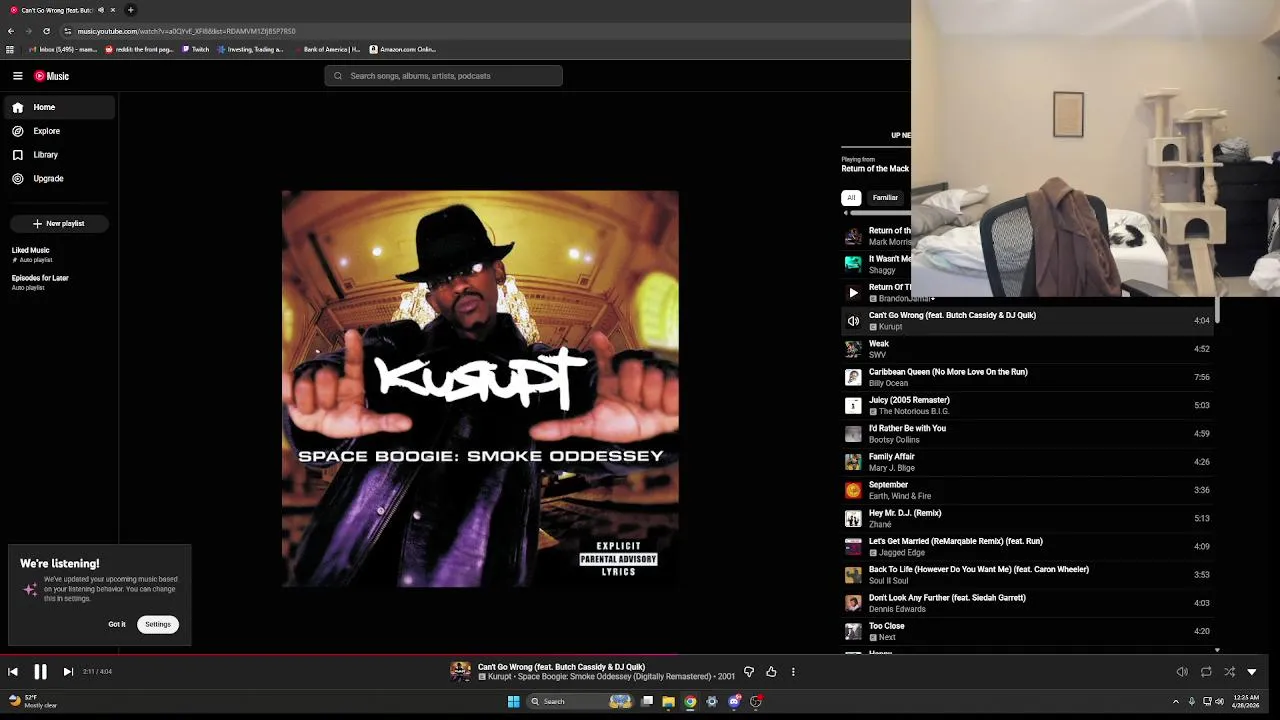The image size is (1280, 720).
Task: Select Can't Go Wrong queue row
Action: click(x=1029, y=321)
